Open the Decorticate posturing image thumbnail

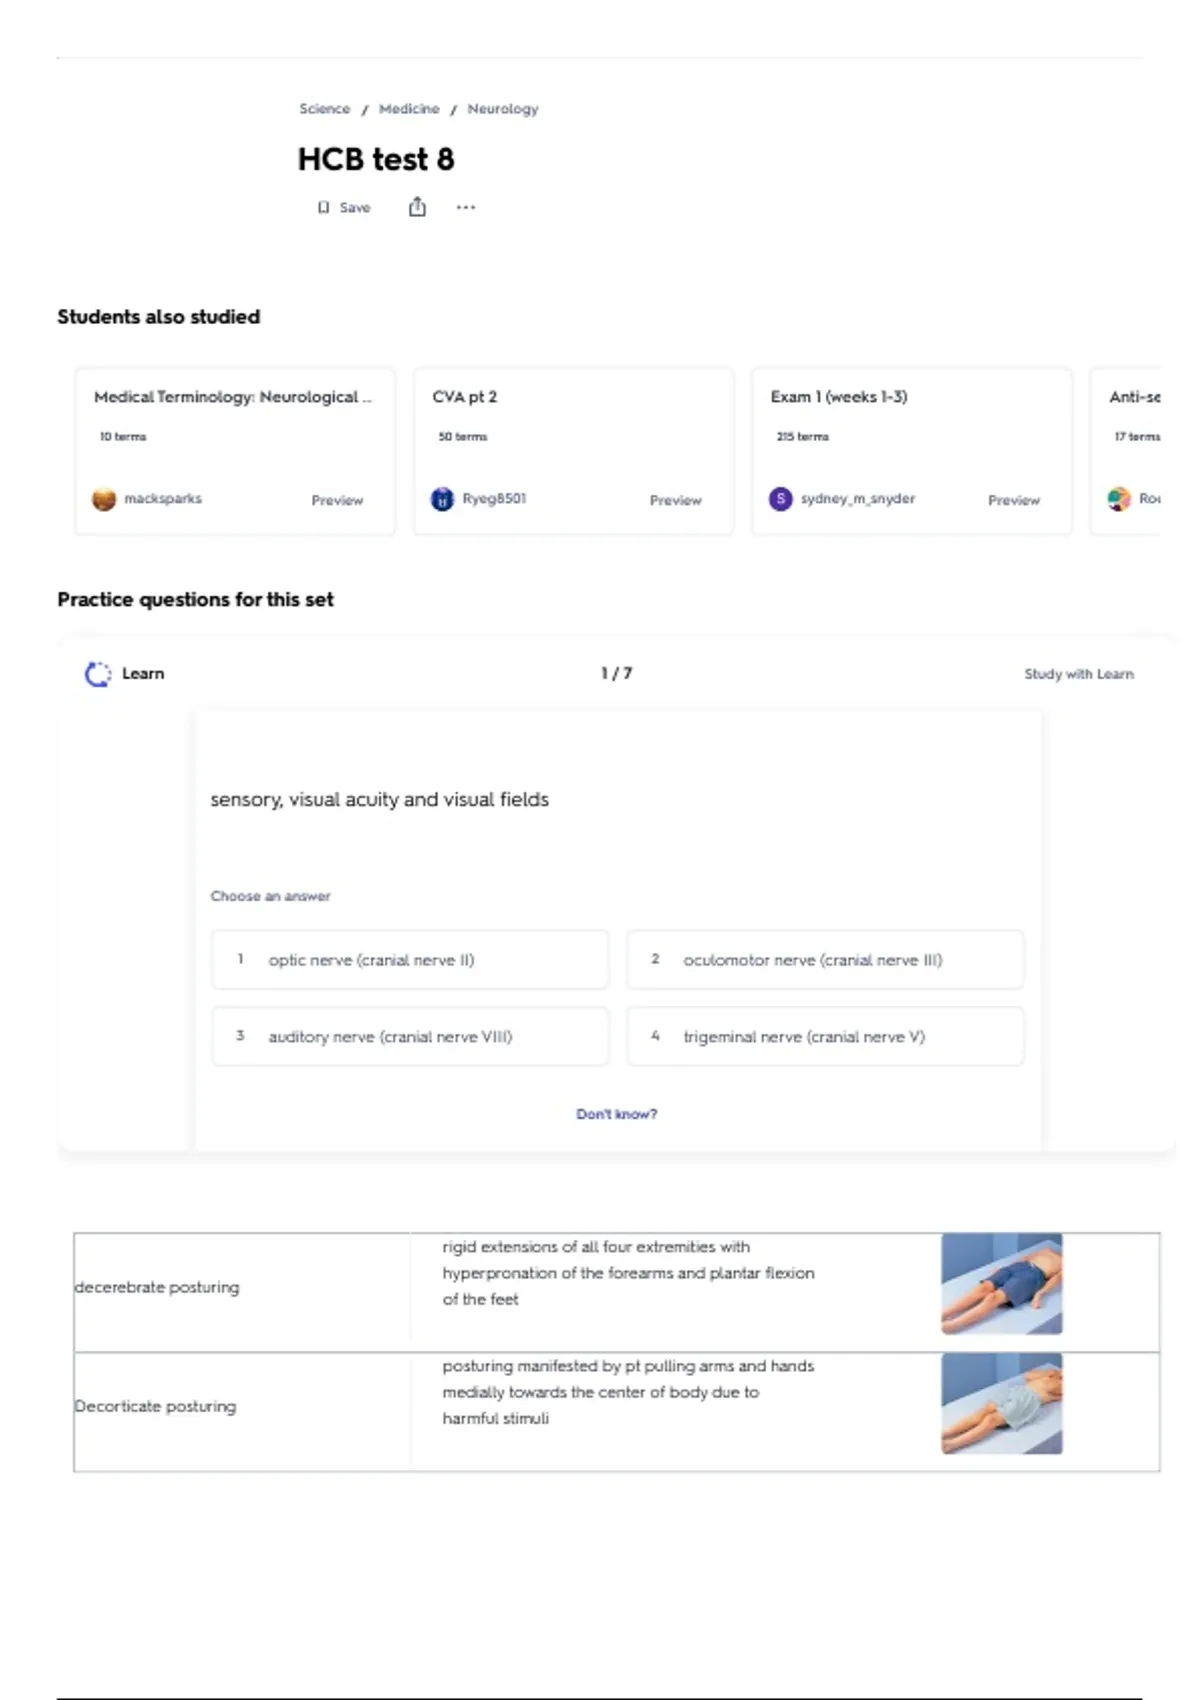1001,1404
